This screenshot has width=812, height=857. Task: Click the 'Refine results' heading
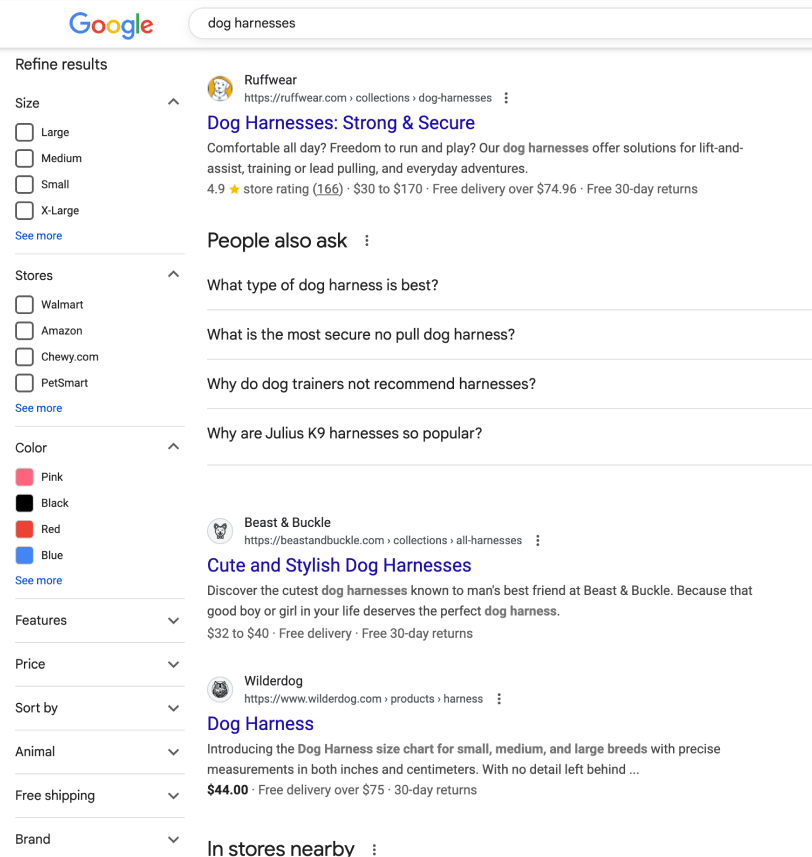click(61, 64)
